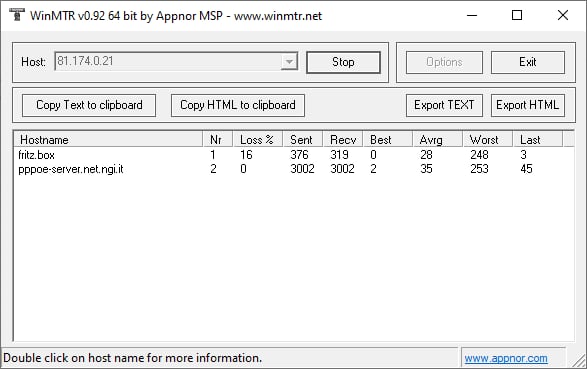Screen dimensions: 587x369
Task: Sort by the Hostname column header
Action: tap(109, 140)
